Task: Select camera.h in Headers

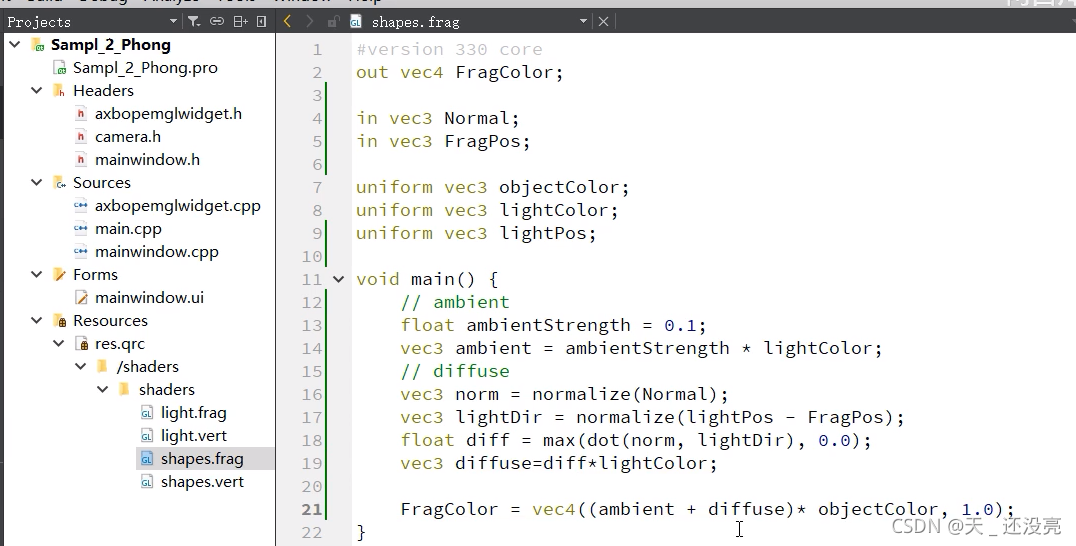Action: pos(127,137)
